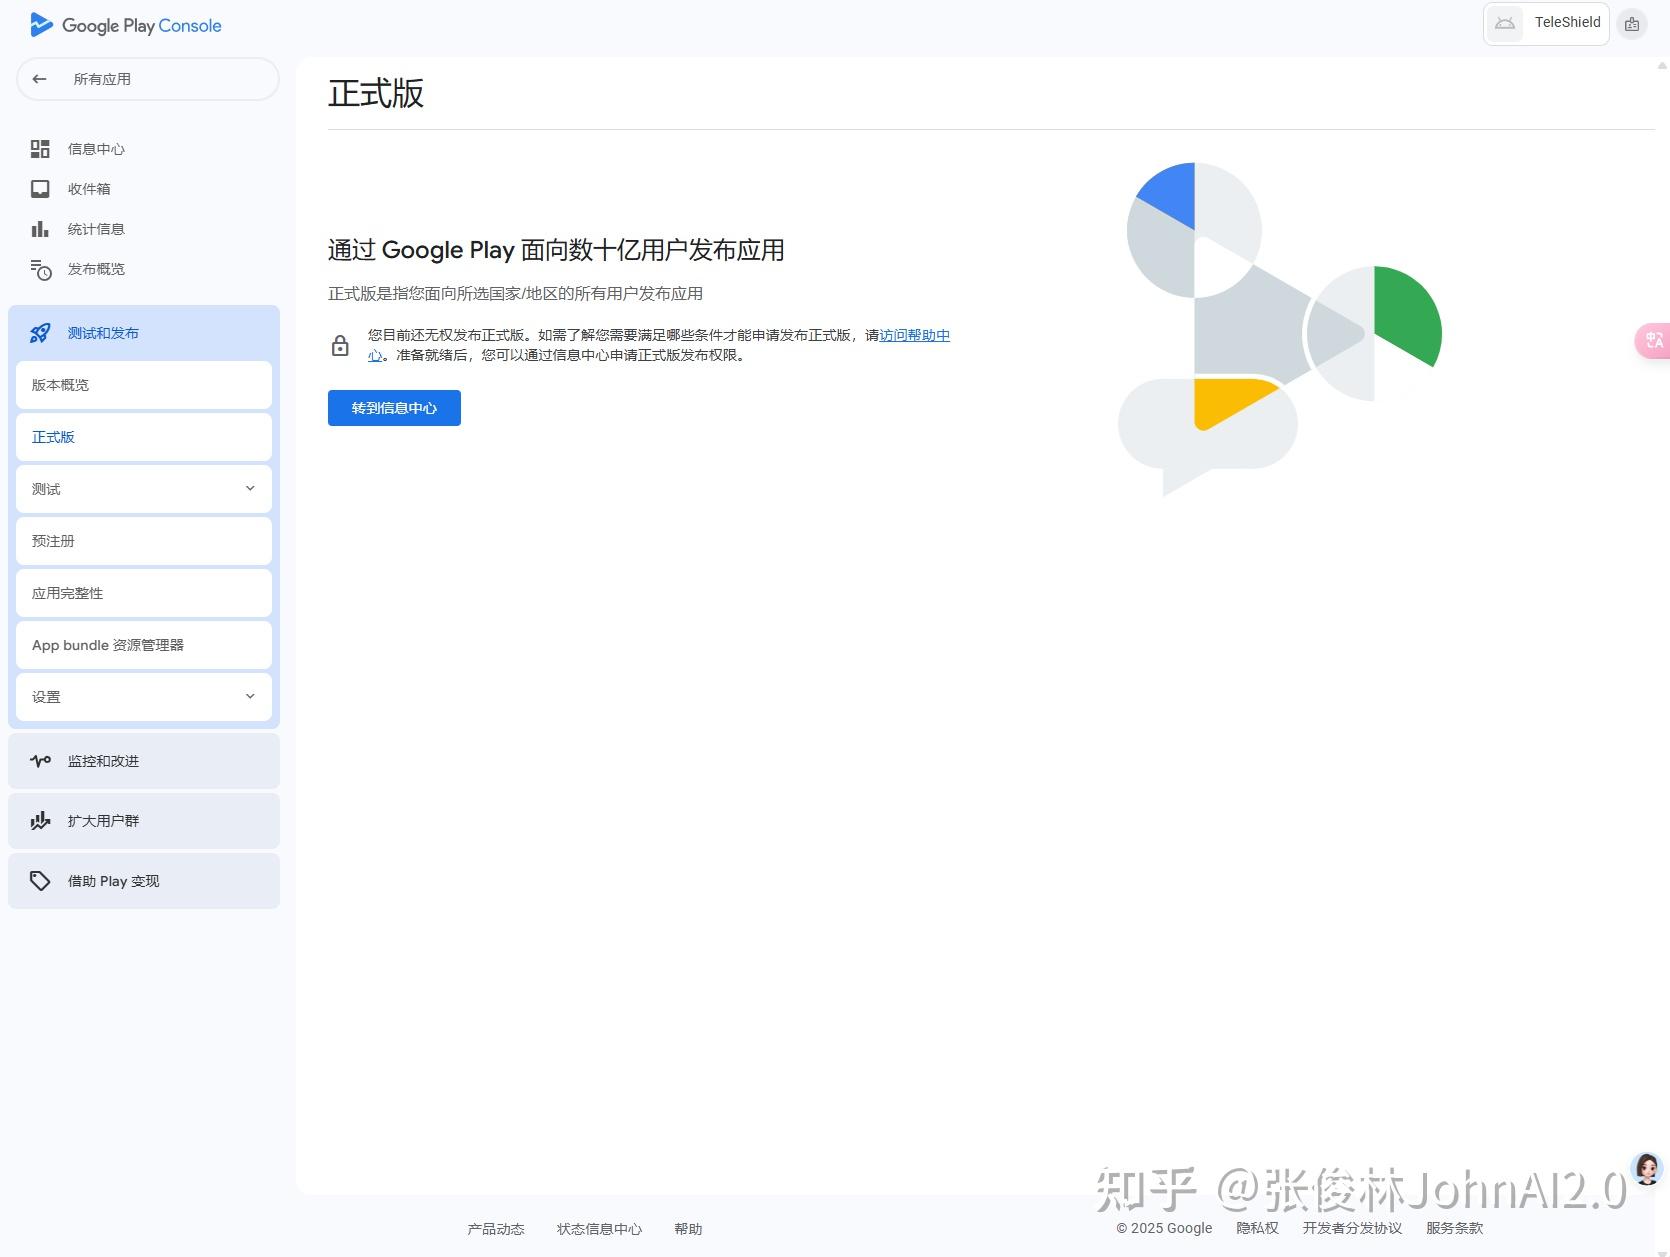The width and height of the screenshot is (1670, 1257).
Task: Click the Google Play Console logo
Action: tap(126, 25)
